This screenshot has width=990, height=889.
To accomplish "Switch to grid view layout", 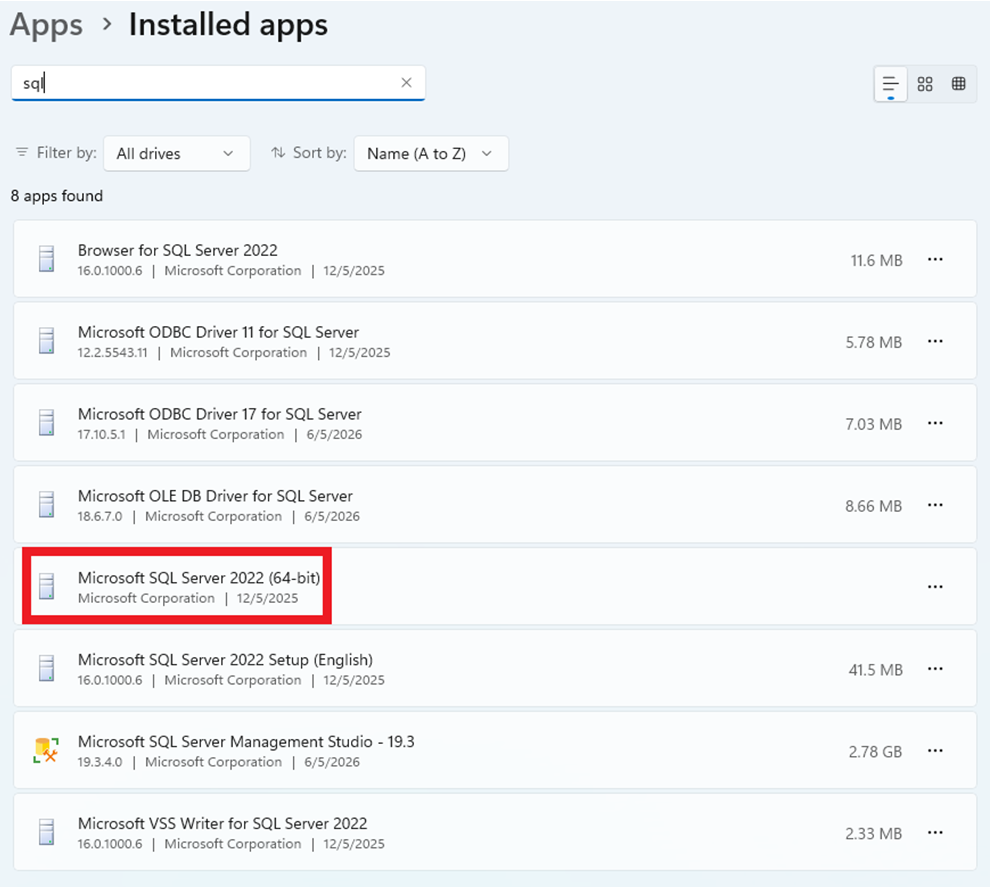I will (925, 84).
